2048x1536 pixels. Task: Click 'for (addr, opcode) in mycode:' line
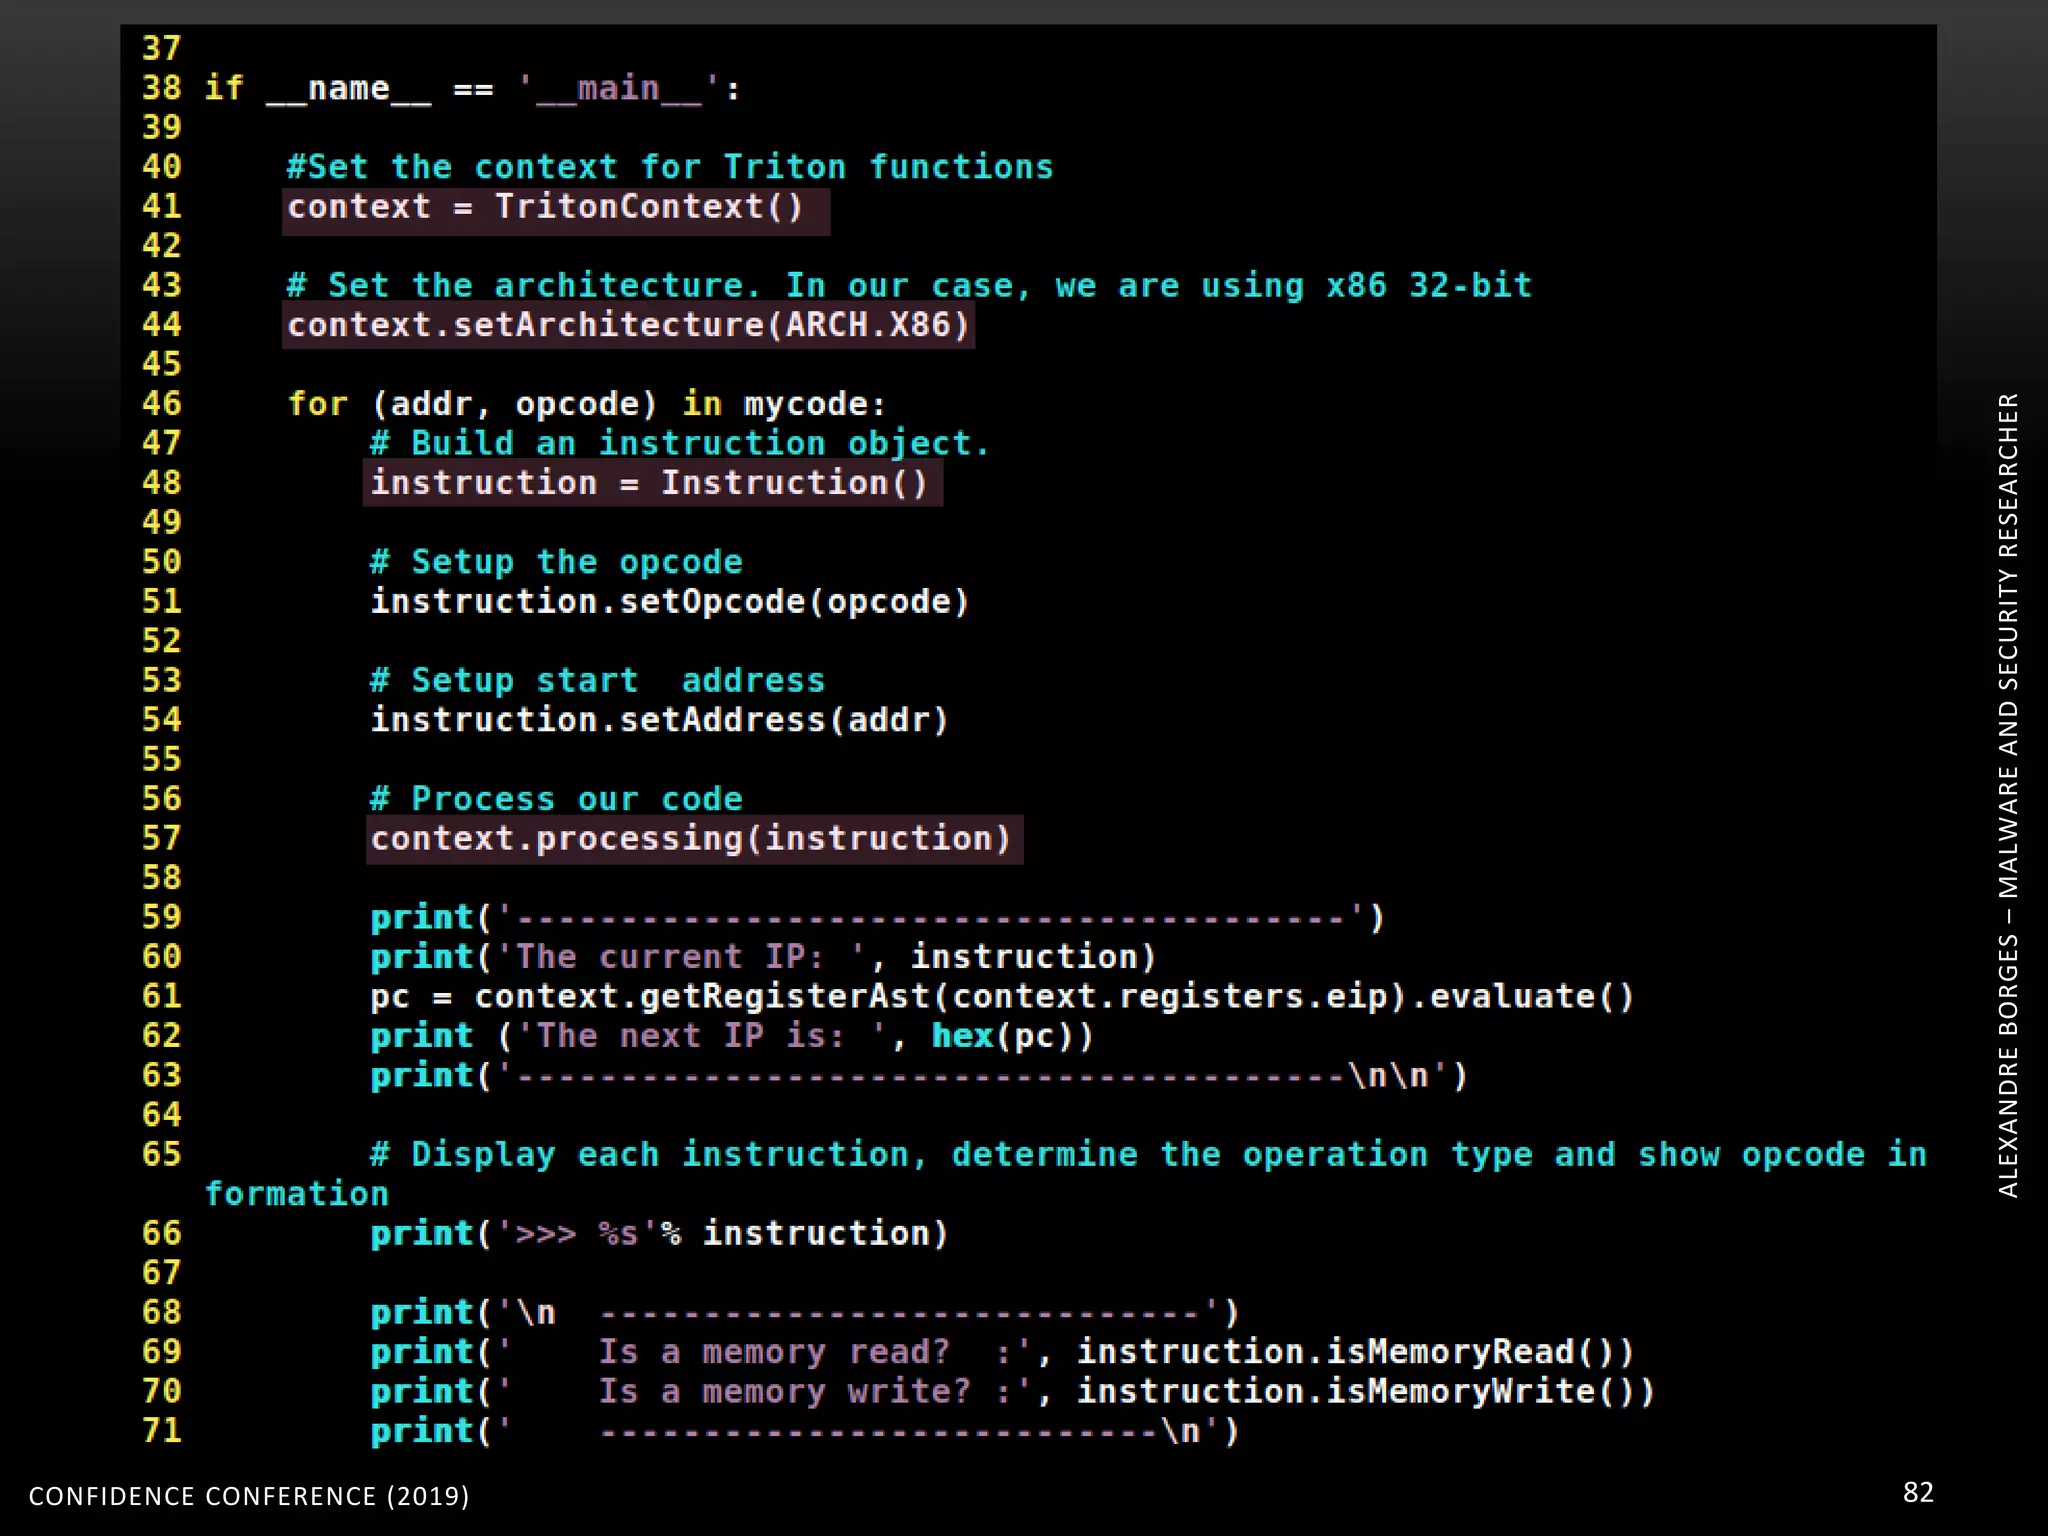point(587,404)
